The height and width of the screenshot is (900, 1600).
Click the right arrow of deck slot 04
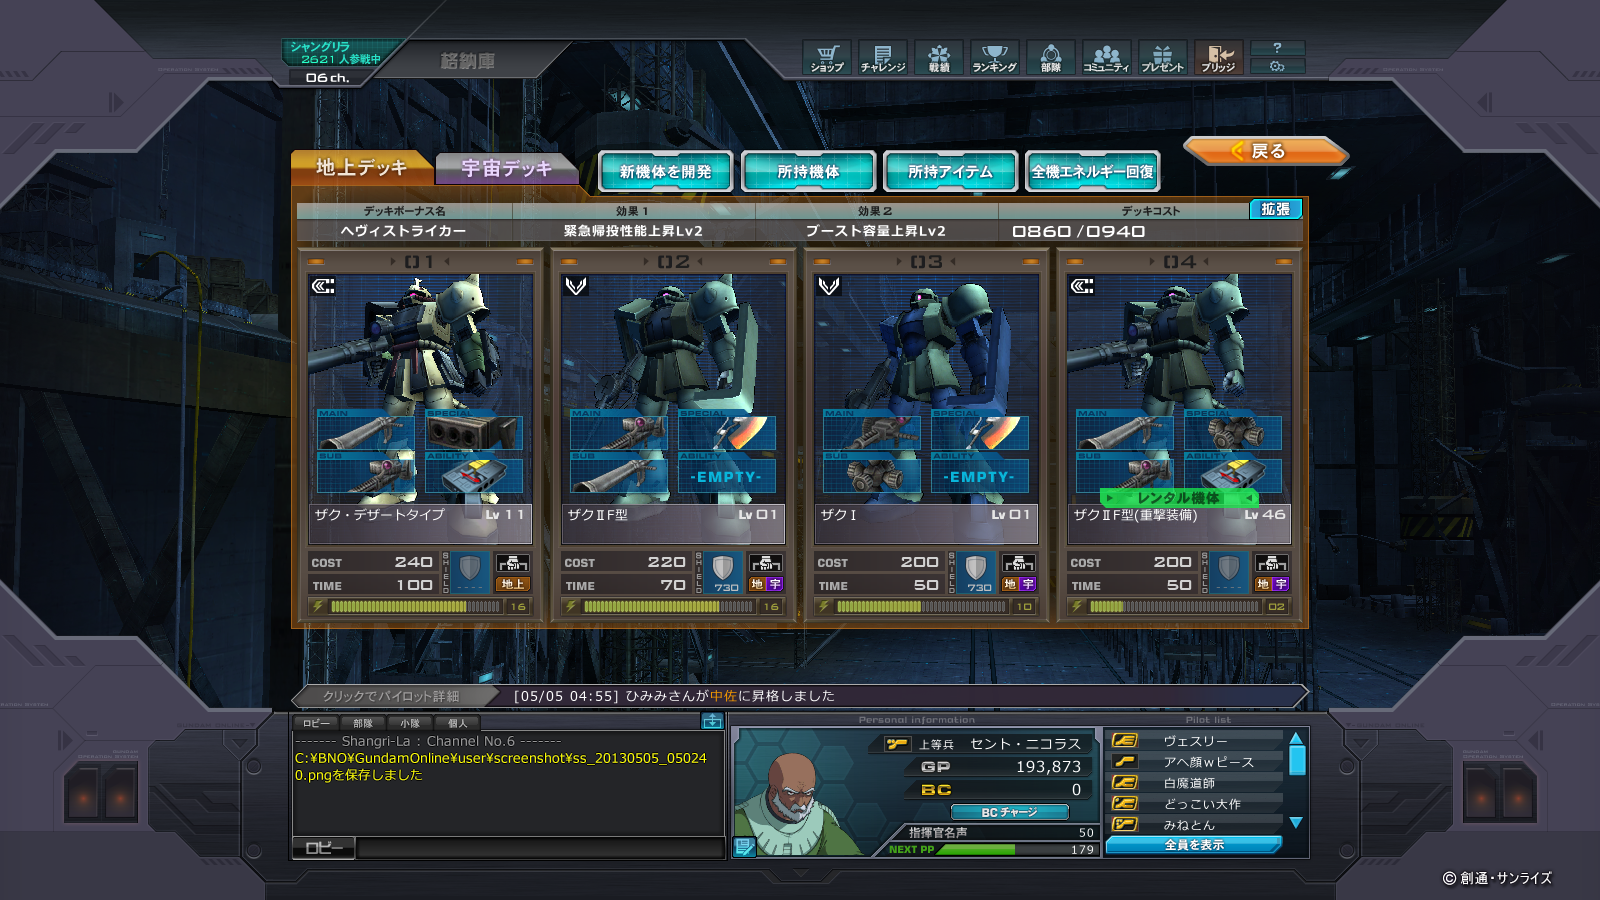pyautogui.click(x=1206, y=262)
